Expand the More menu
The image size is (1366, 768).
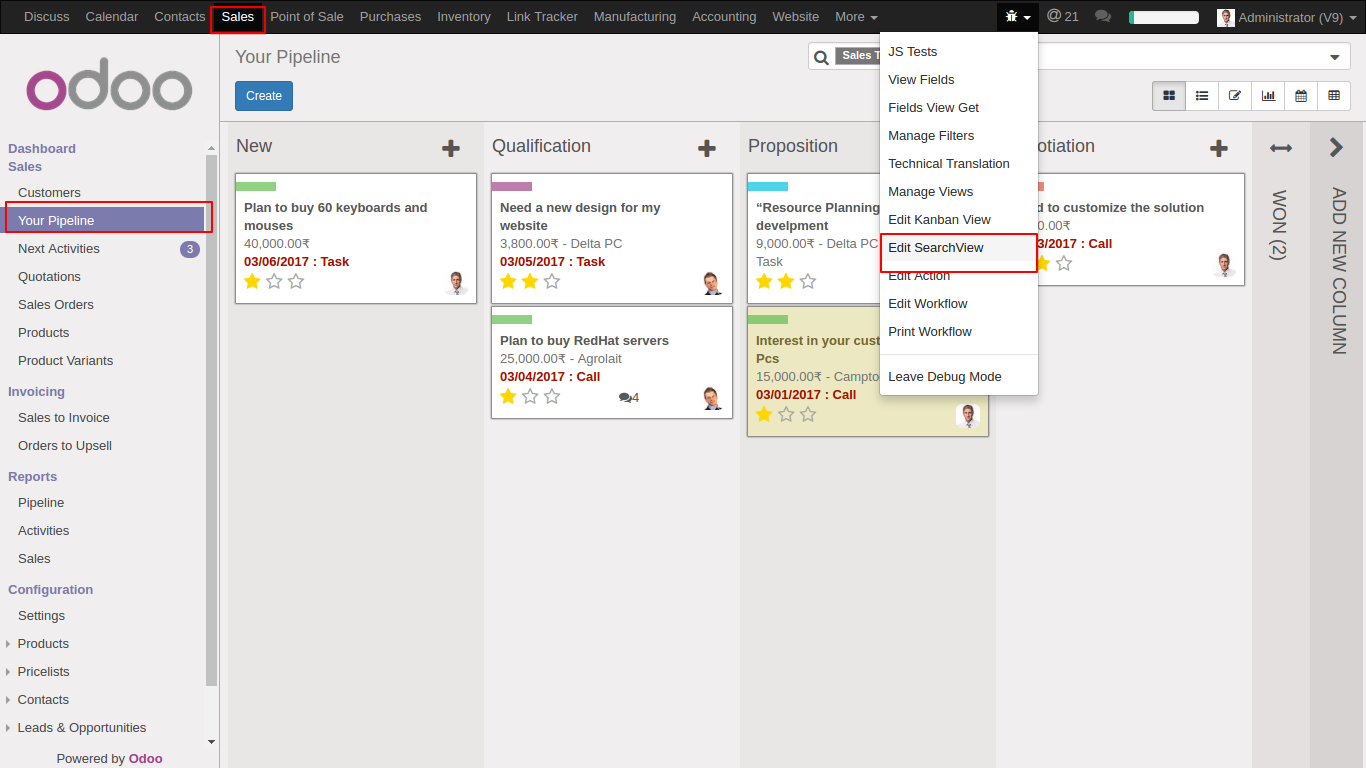click(x=855, y=16)
